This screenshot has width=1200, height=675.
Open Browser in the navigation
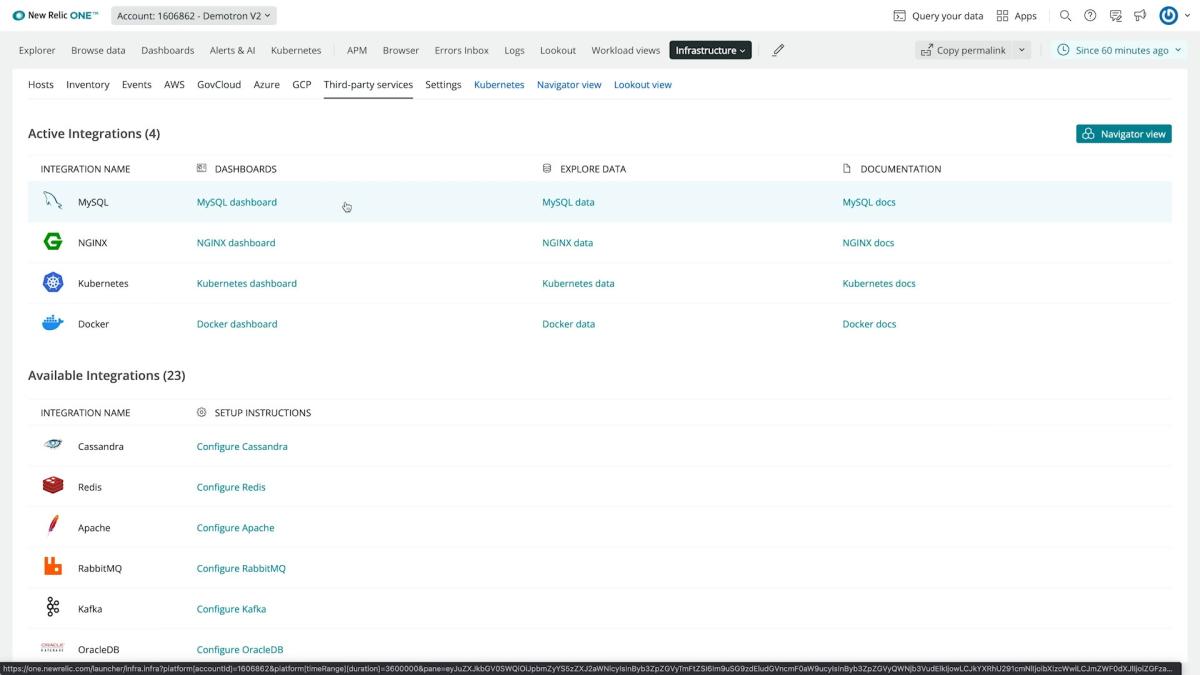(401, 50)
